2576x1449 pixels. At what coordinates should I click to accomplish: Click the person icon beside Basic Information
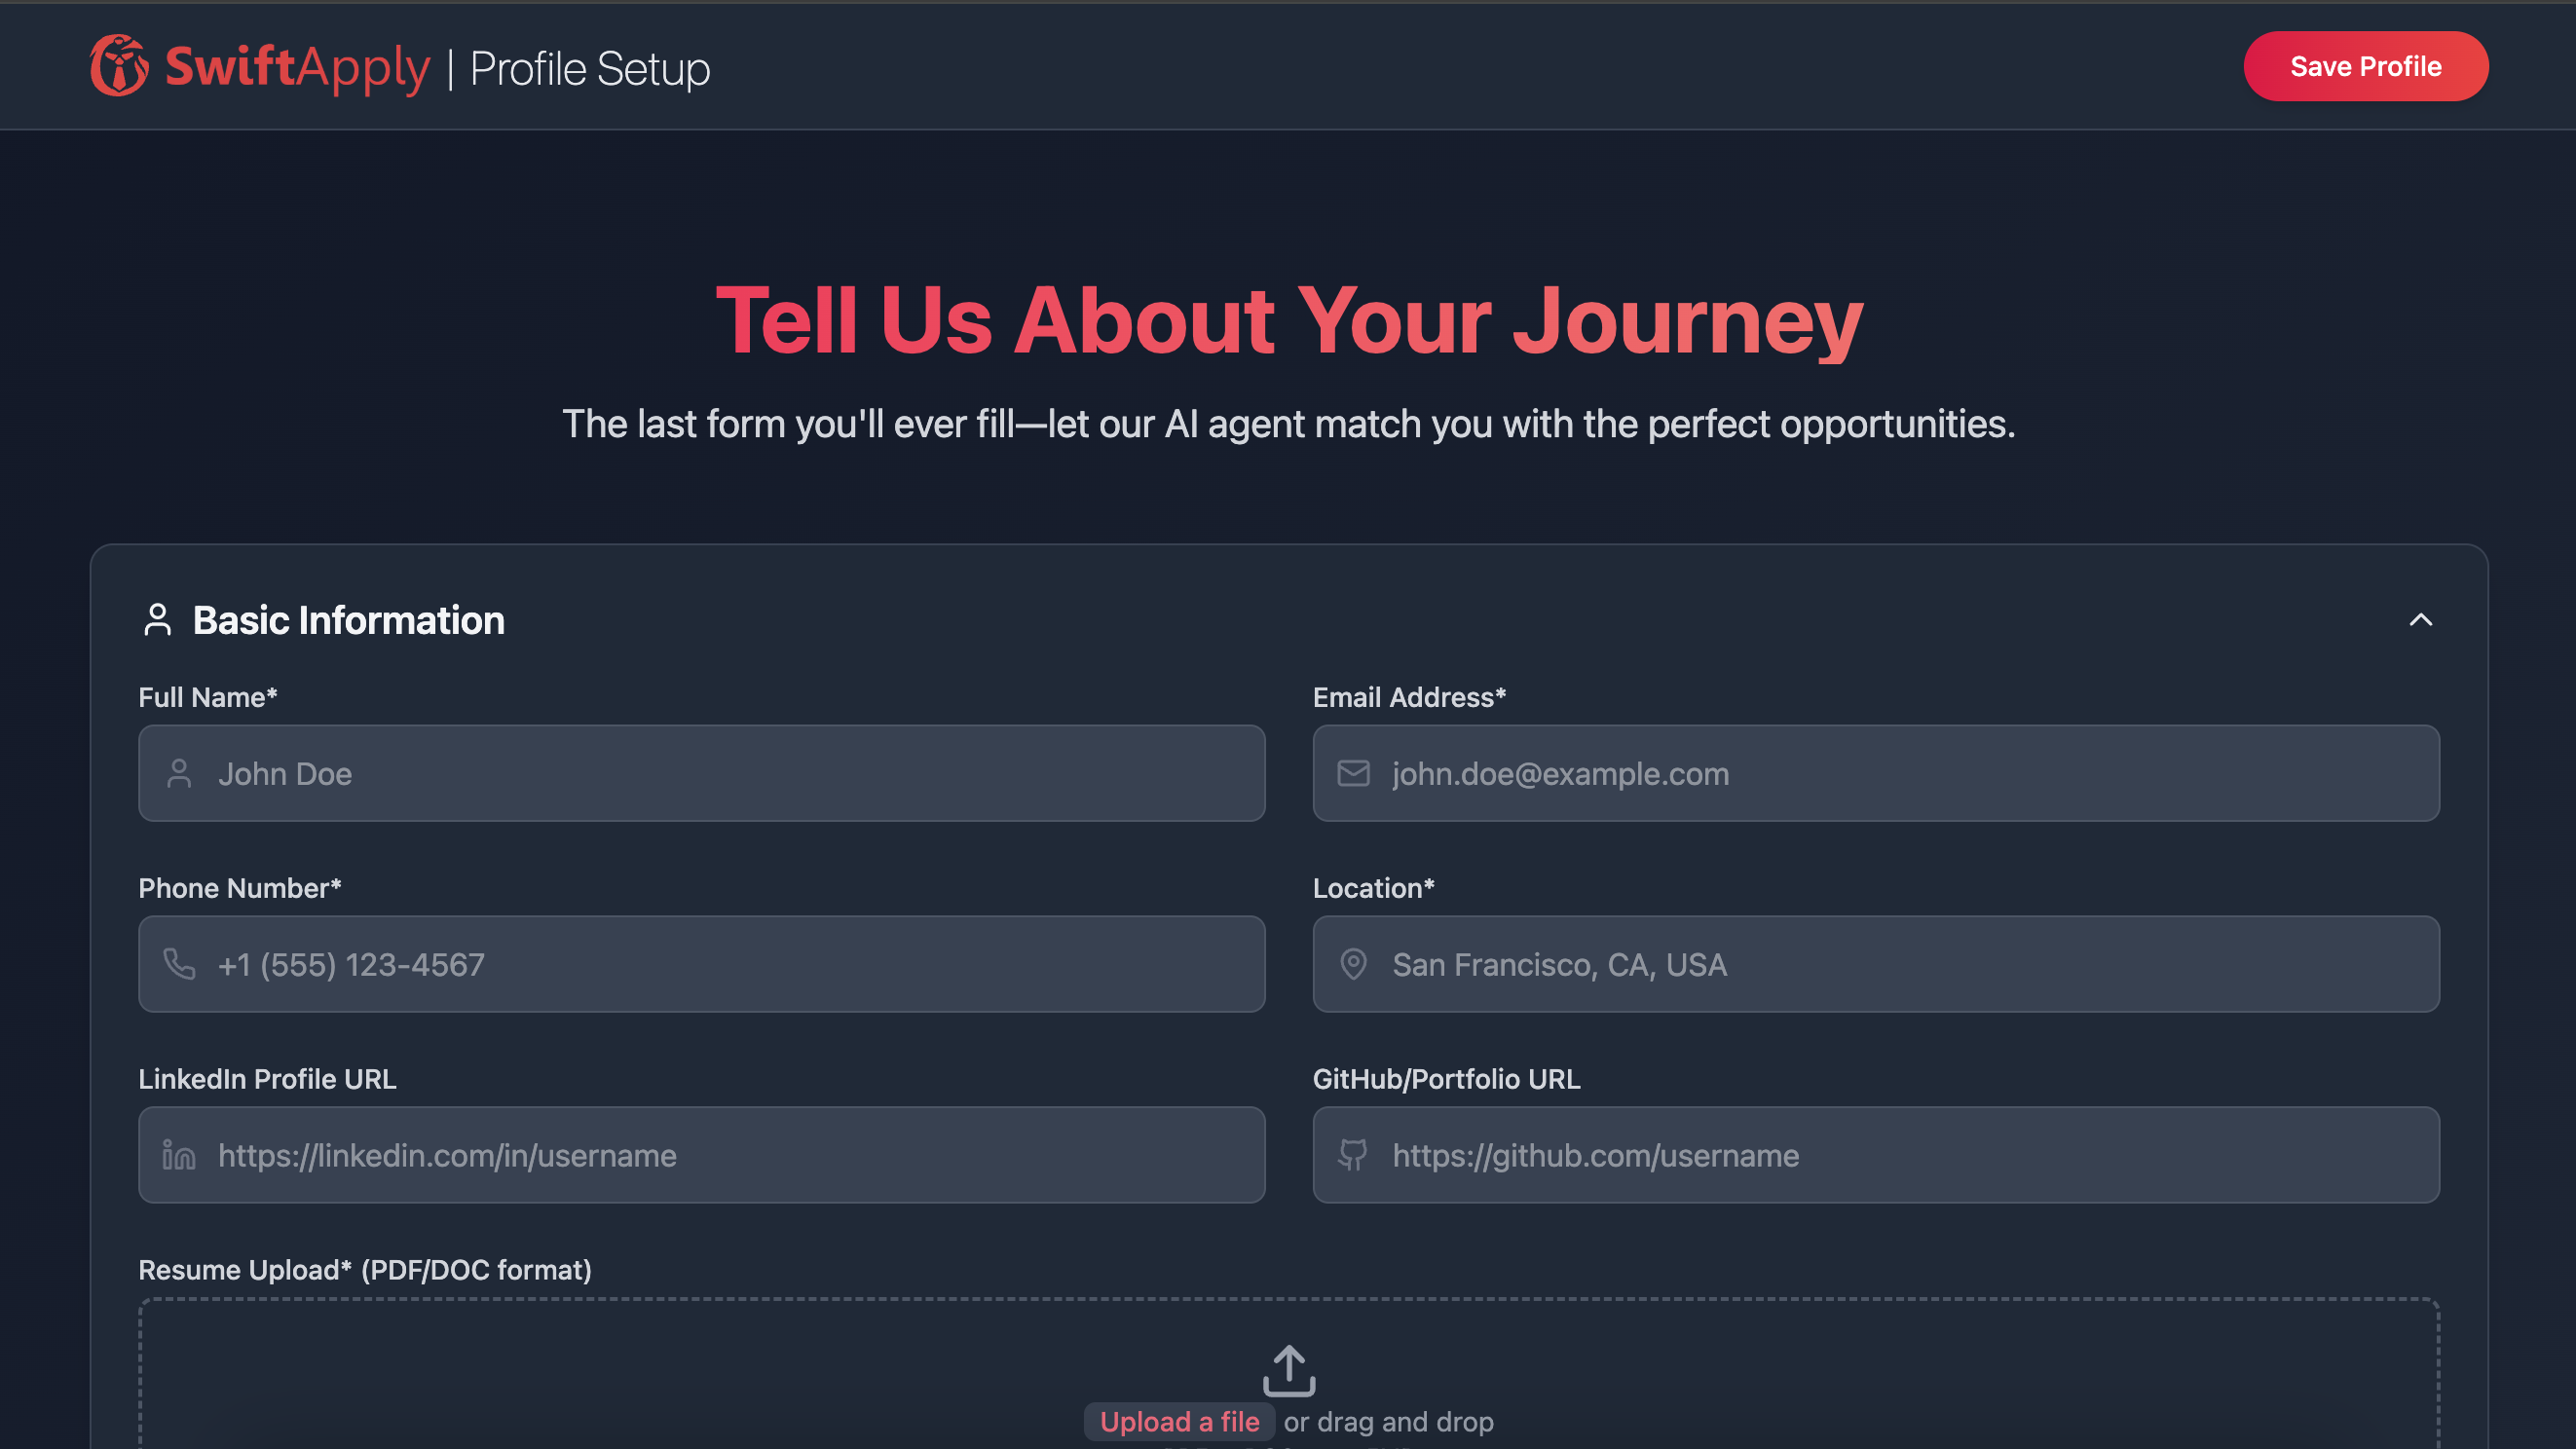[x=157, y=620]
